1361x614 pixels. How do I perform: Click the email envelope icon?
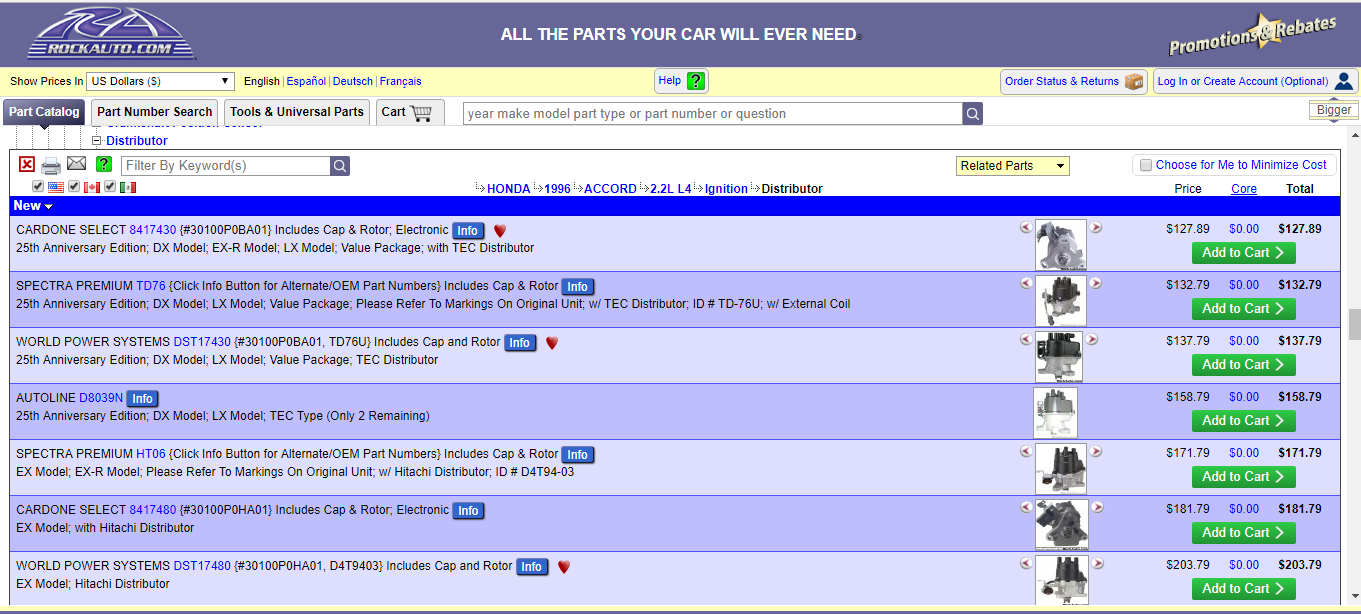coord(76,164)
